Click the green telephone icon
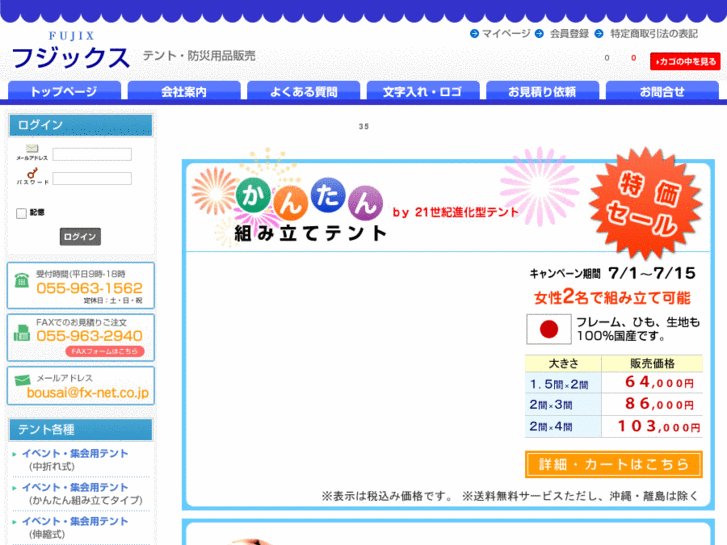 tap(22, 280)
